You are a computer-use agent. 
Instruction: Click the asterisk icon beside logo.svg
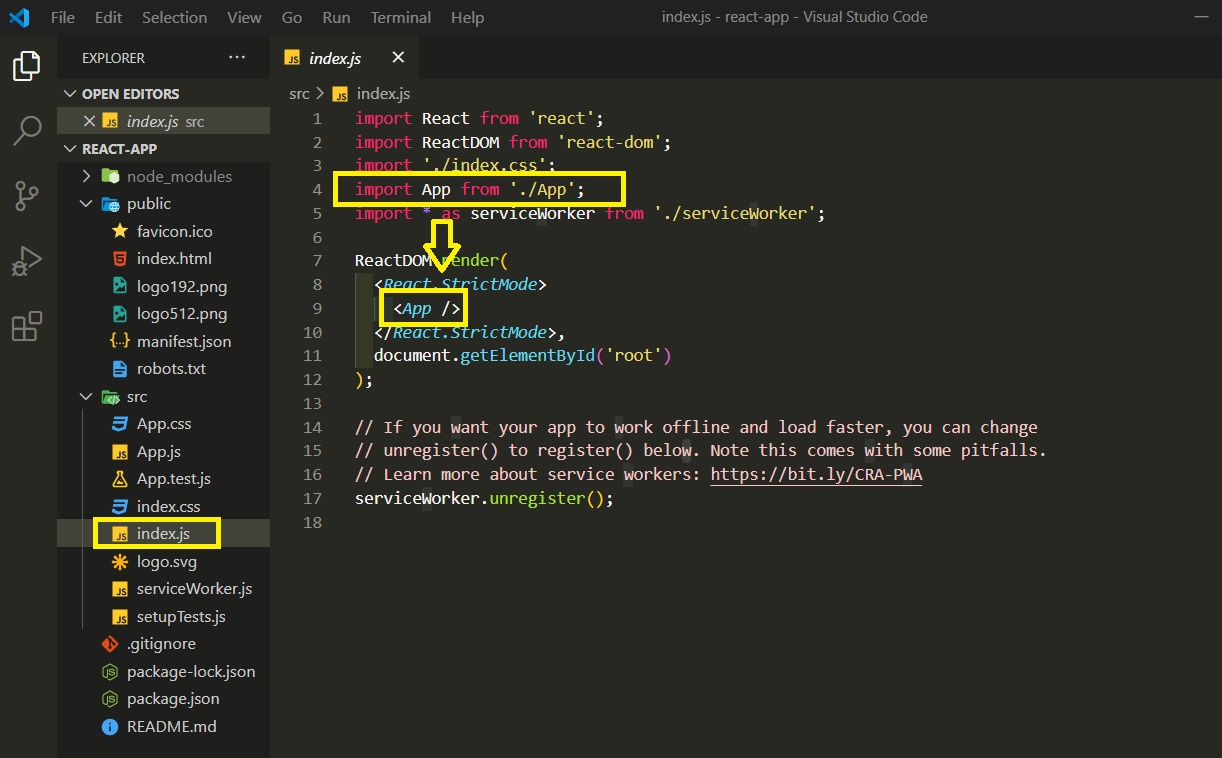(119, 562)
